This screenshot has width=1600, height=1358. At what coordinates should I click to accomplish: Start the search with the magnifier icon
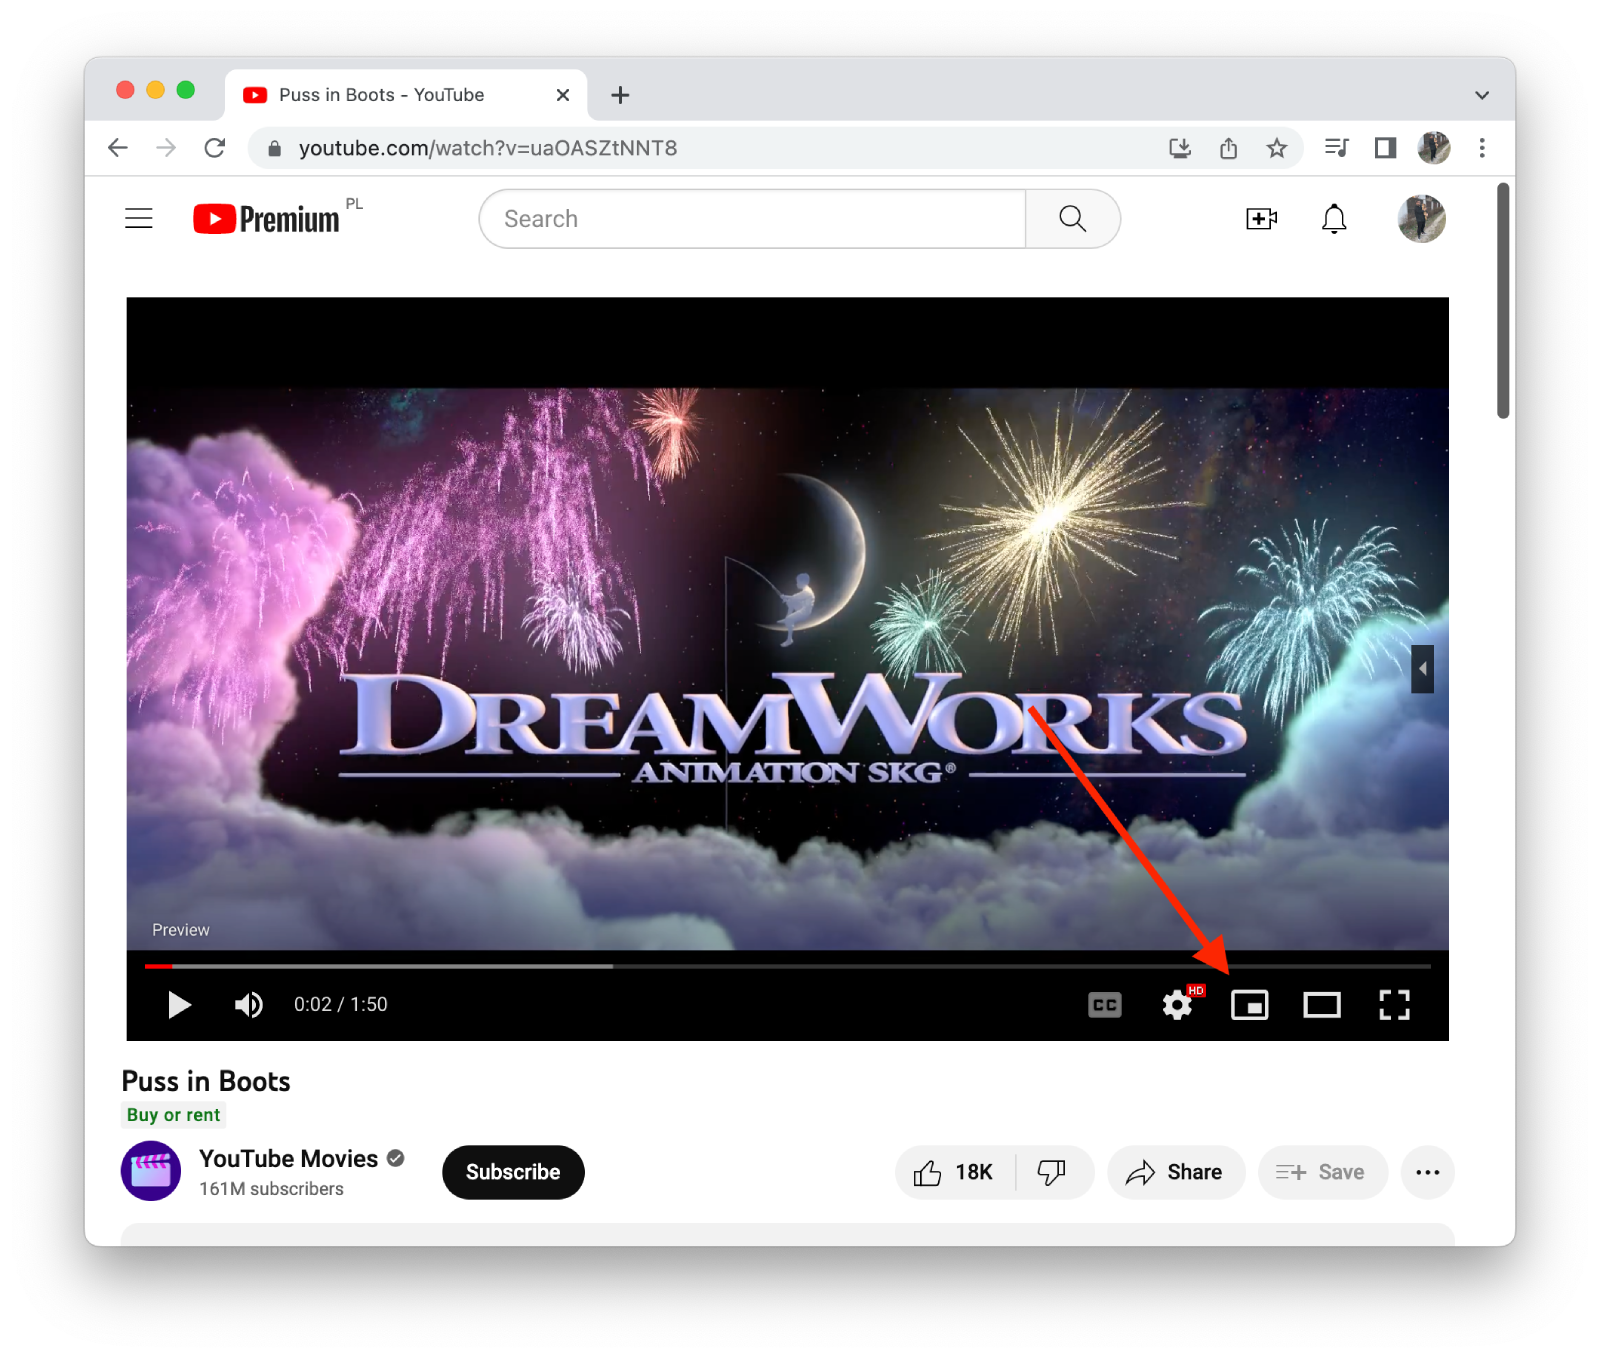pos(1071,218)
